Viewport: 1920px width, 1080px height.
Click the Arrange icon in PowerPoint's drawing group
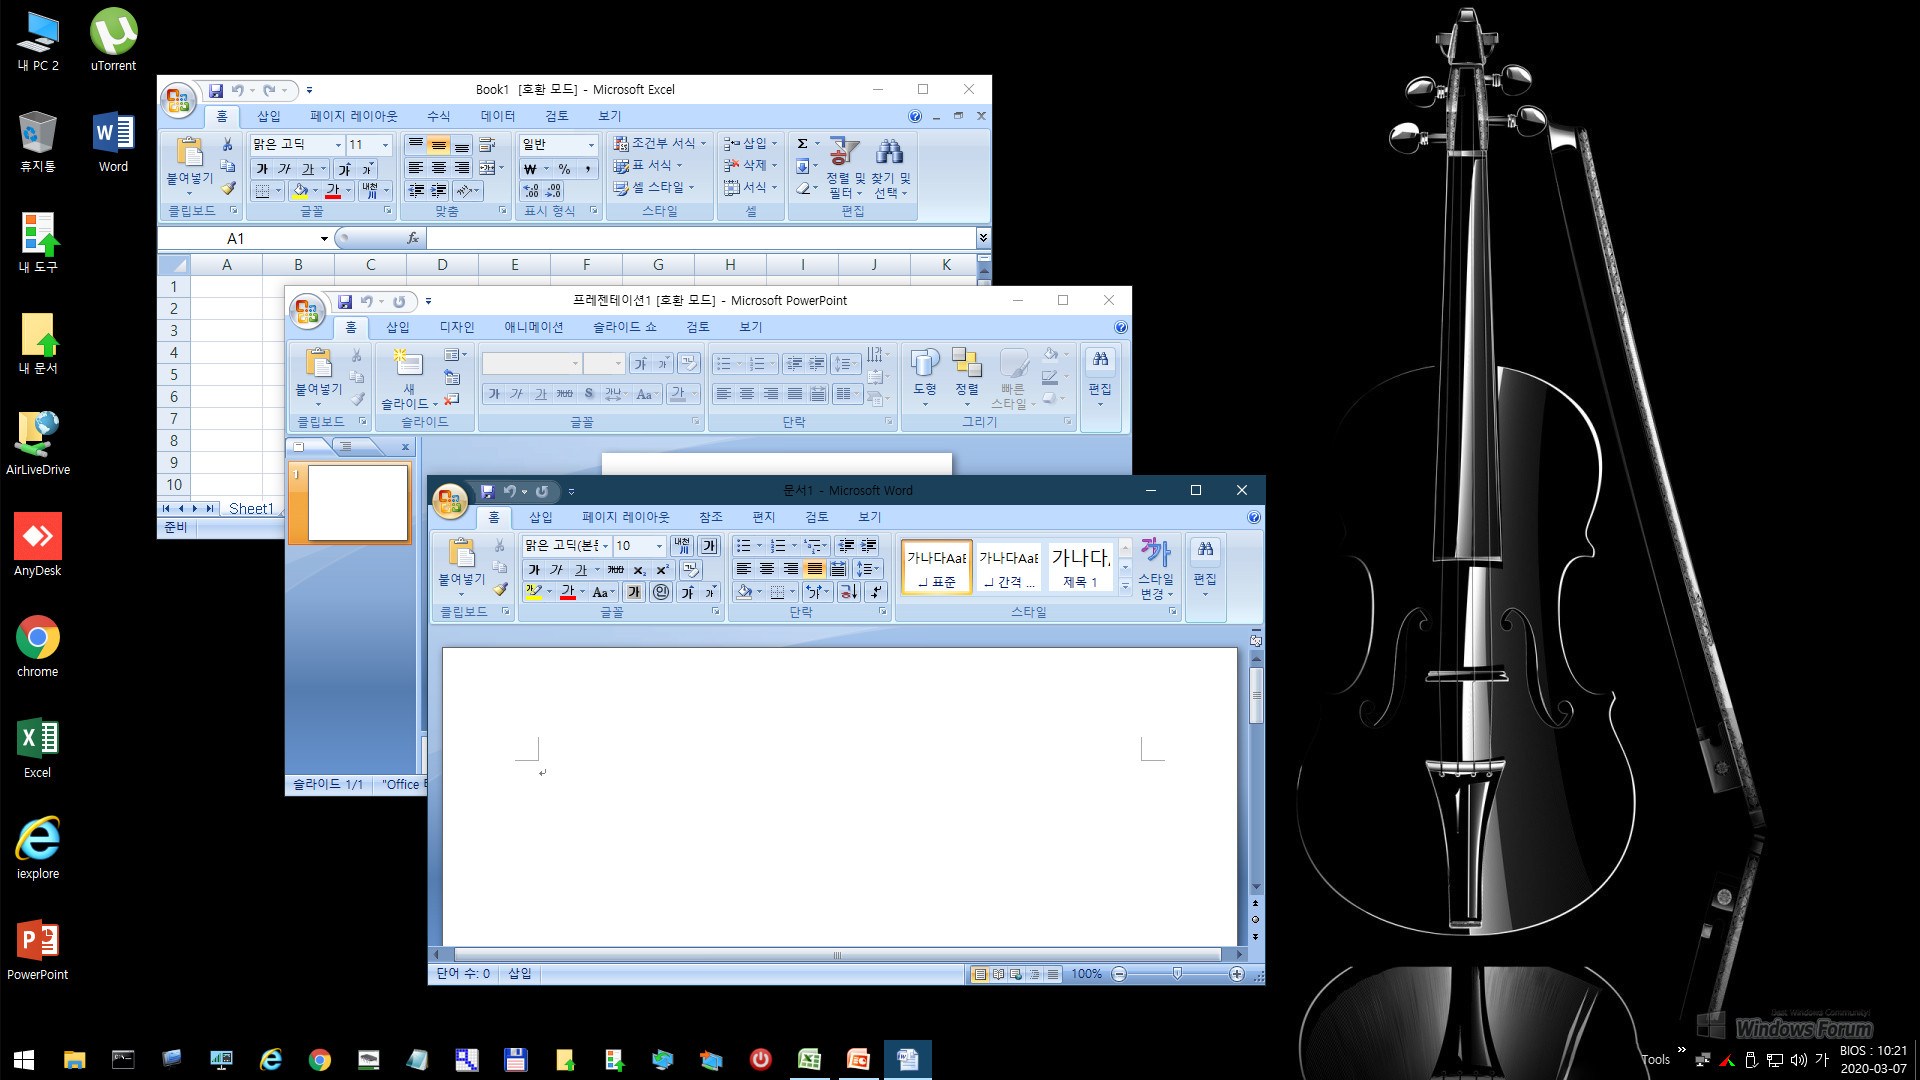coord(966,363)
